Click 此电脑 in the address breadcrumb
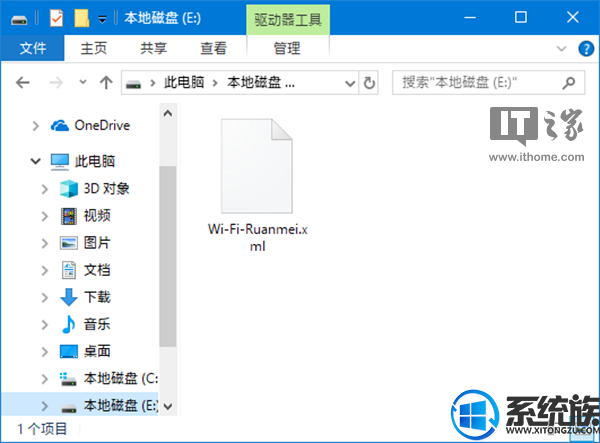This screenshot has width=600, height=443. pyautogui.click(x=184, y=82)
